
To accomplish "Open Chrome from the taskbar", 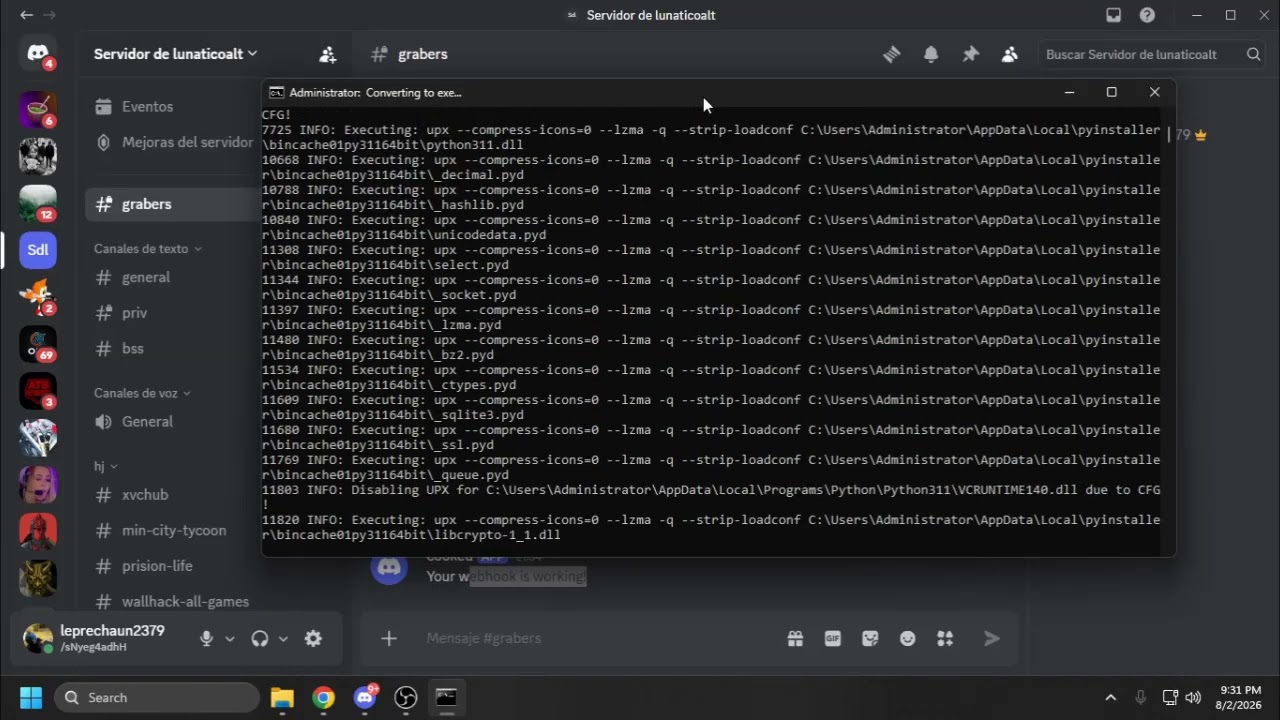I will click(323, 697).
